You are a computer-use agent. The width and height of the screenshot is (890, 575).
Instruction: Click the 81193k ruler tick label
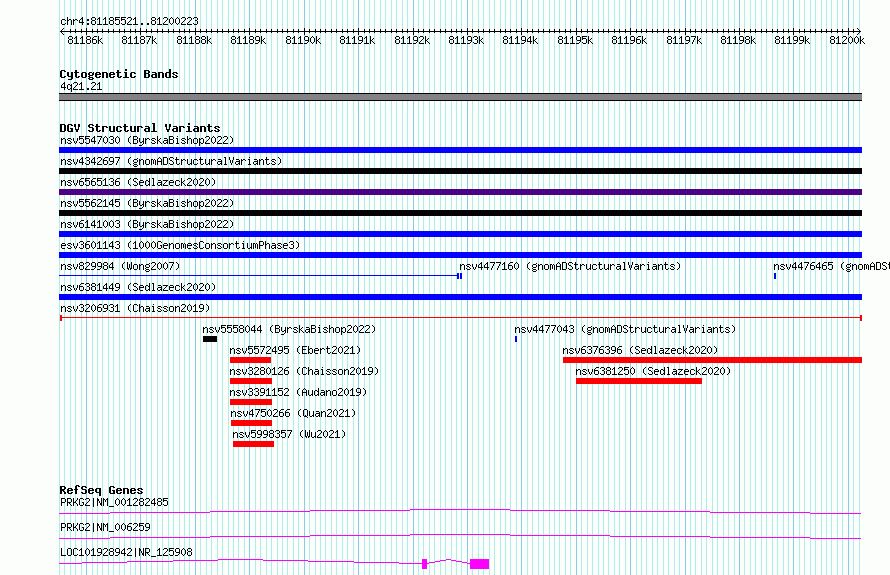pos(466,40)
